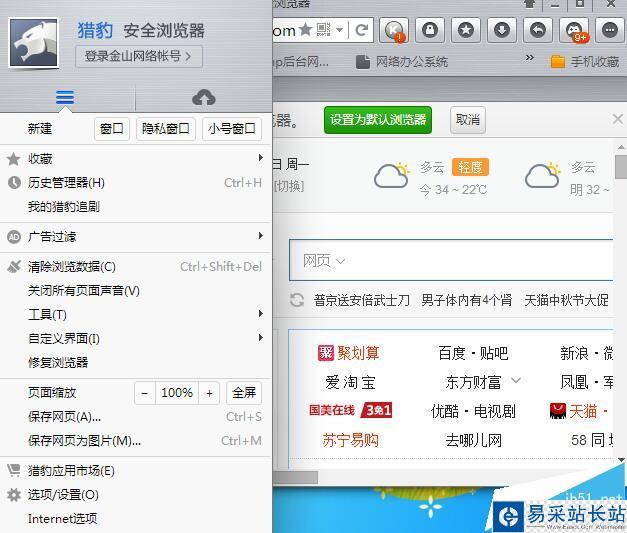
Task: Expand bookmarks bar overflow chevron
Action: (529, 58)
